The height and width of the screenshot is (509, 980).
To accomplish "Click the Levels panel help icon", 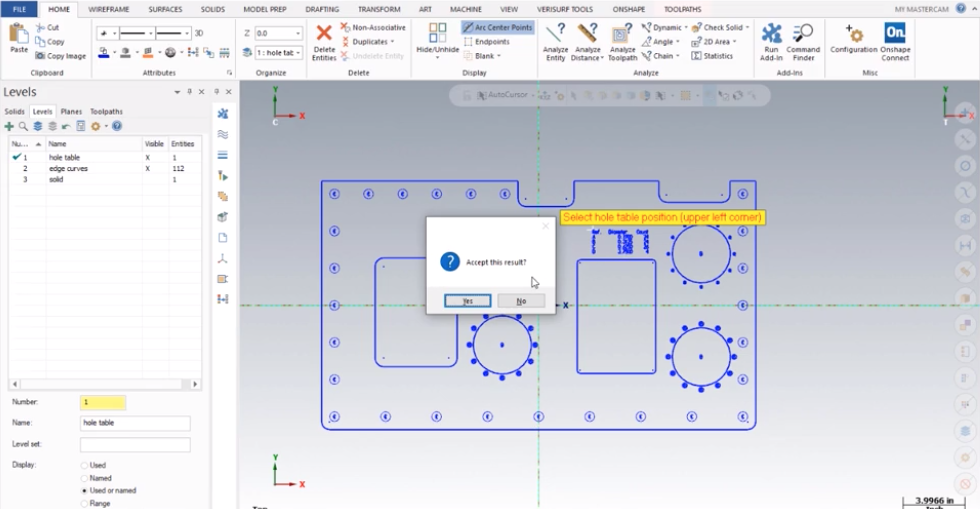I will pyautogui.click(x=117, y=126).
